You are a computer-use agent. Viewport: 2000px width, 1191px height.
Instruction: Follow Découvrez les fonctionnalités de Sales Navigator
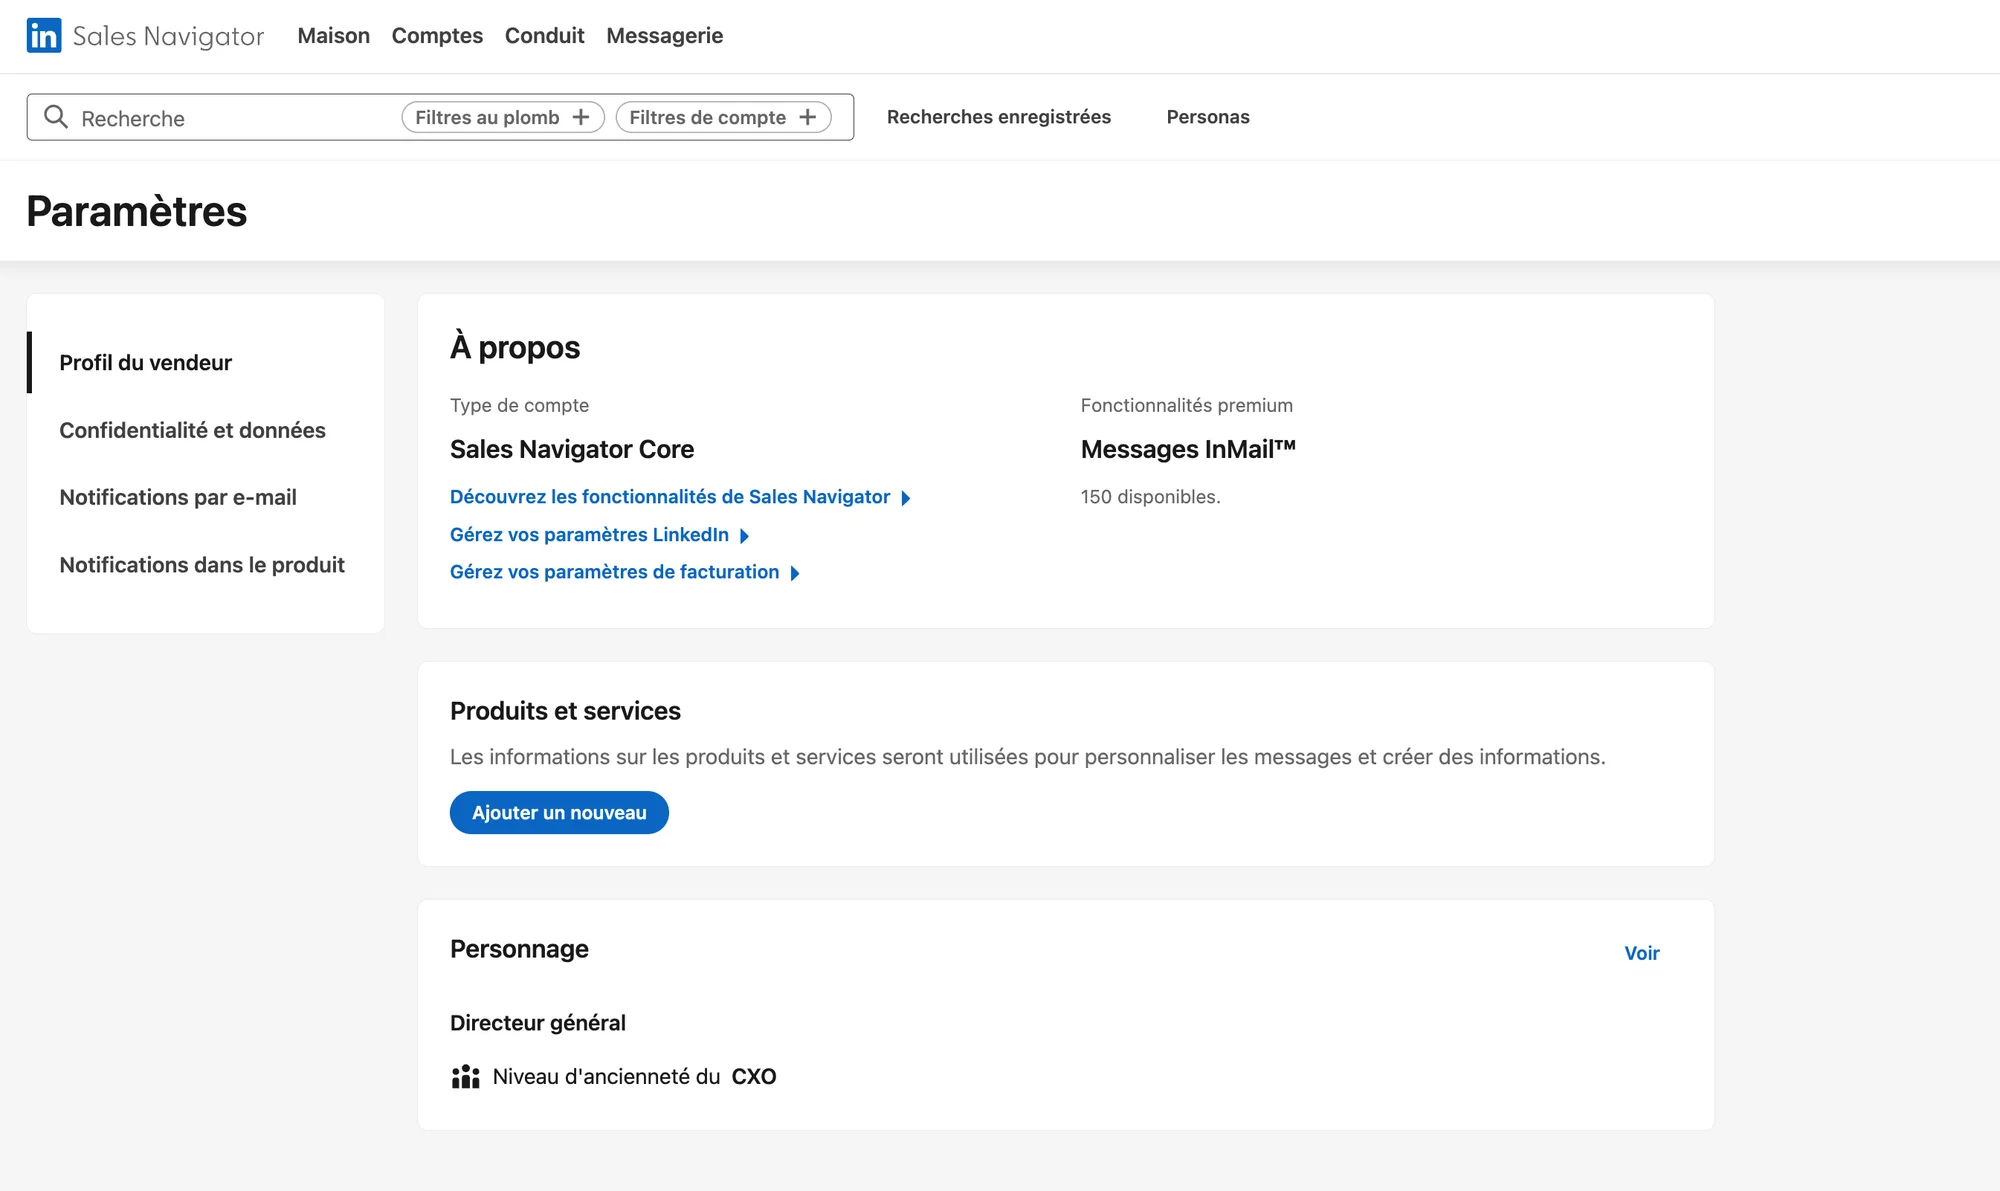coord(670,497)
